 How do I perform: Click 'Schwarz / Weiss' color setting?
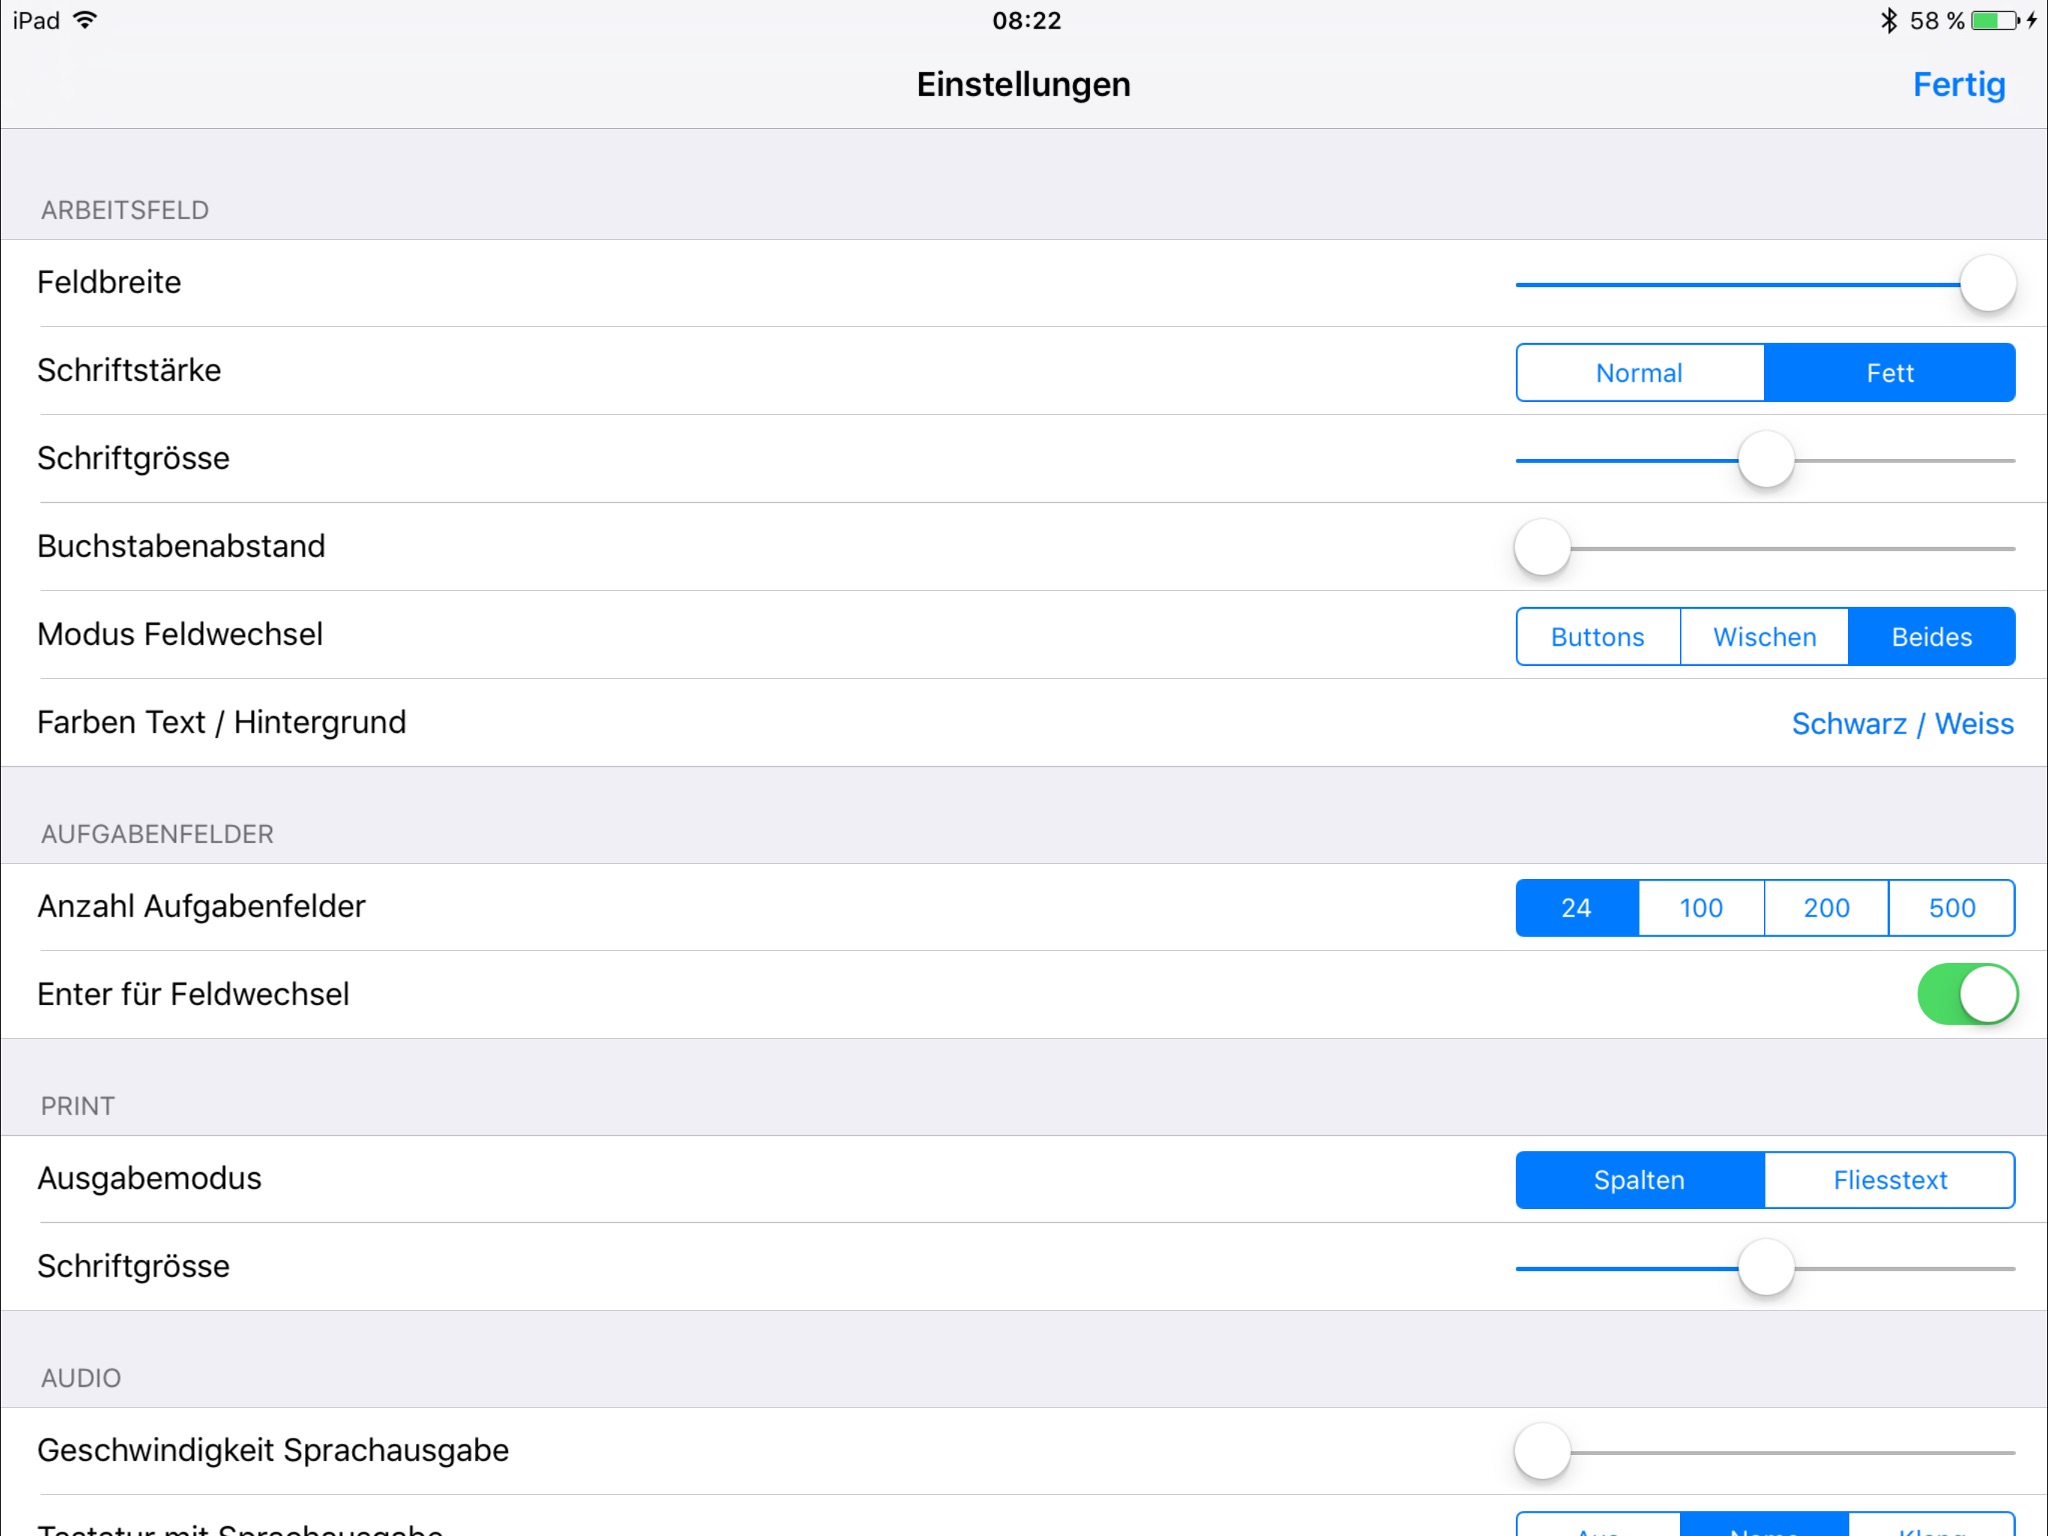click(x=1903, y=723)
